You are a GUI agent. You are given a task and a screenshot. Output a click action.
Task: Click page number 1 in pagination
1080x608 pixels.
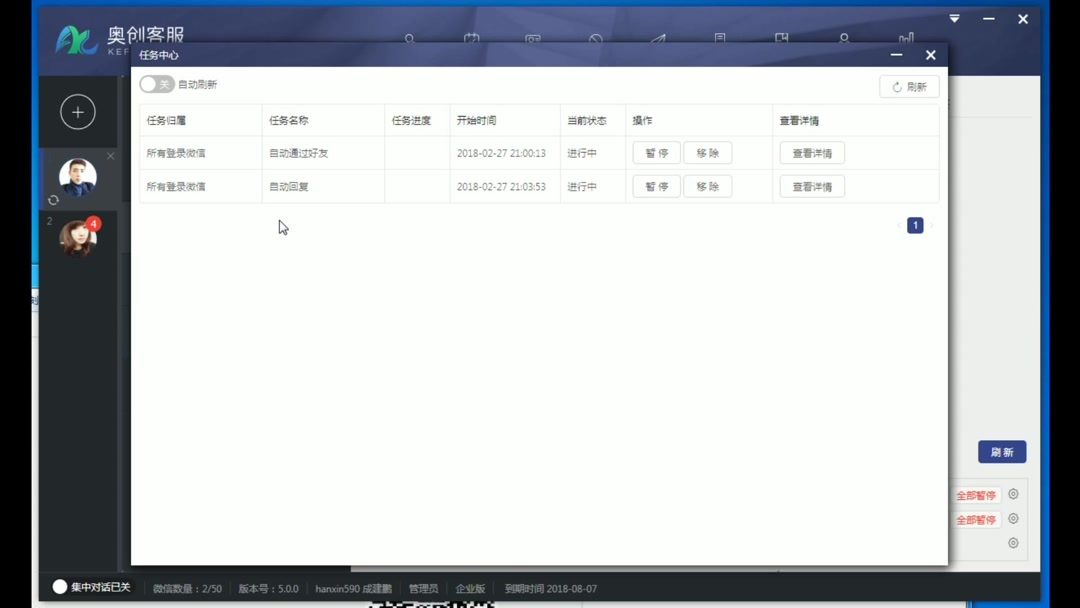914,225
